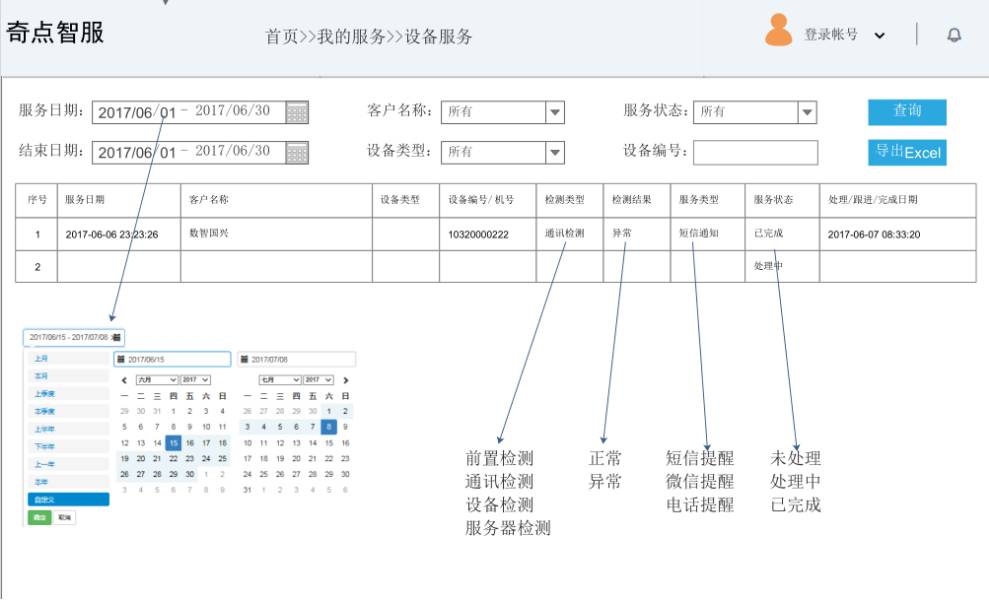Expand the 服务状态 dropdown

coord(807,112)
